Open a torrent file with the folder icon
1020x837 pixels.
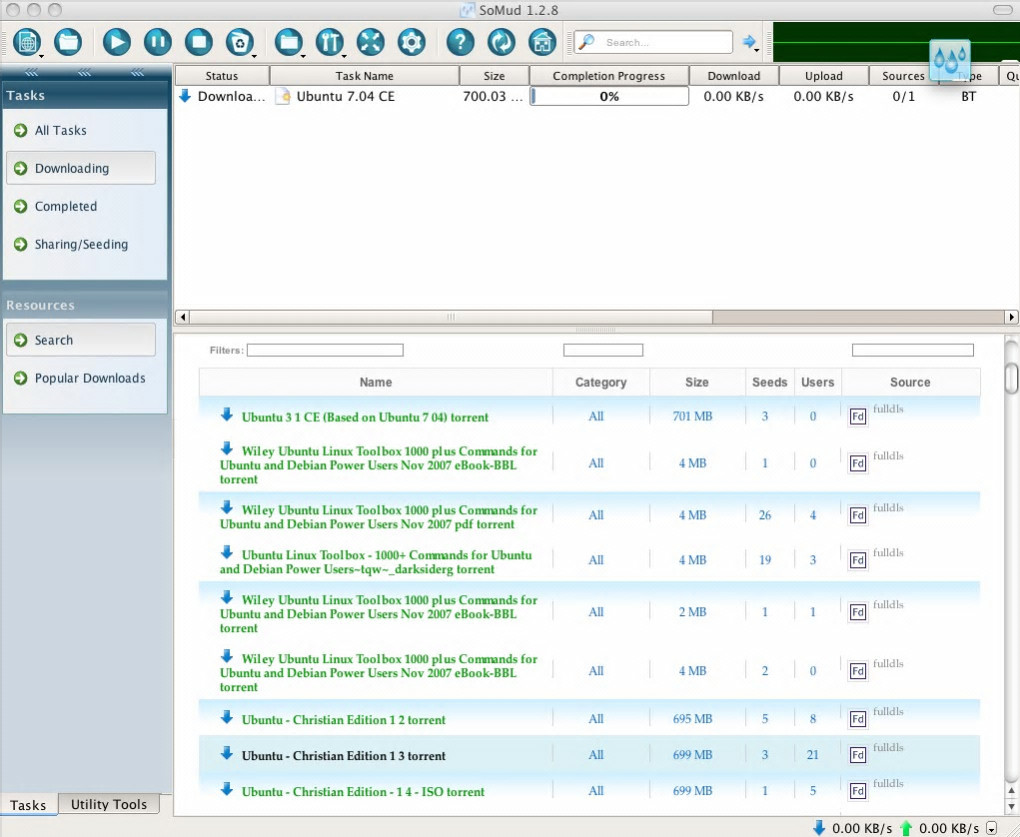(x=68, y=42)
